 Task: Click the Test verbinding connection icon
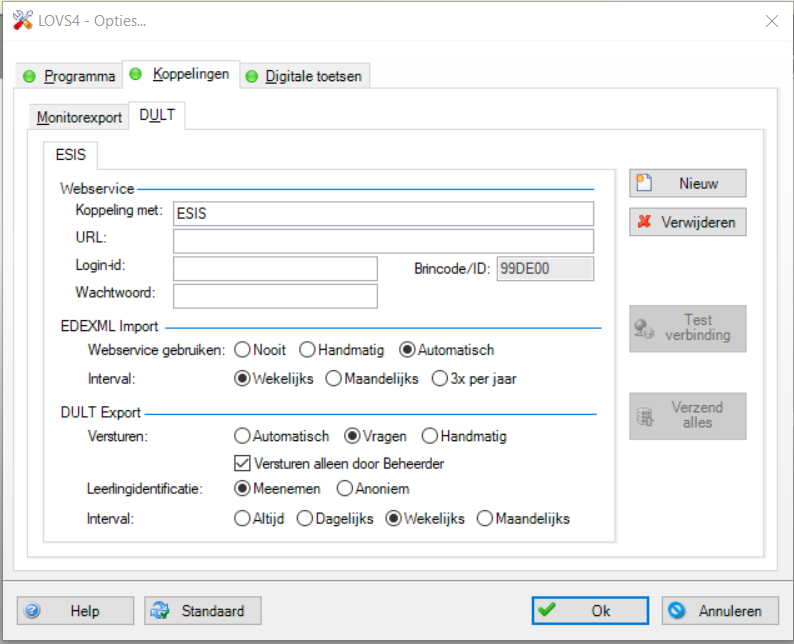(x=644, y=328)
